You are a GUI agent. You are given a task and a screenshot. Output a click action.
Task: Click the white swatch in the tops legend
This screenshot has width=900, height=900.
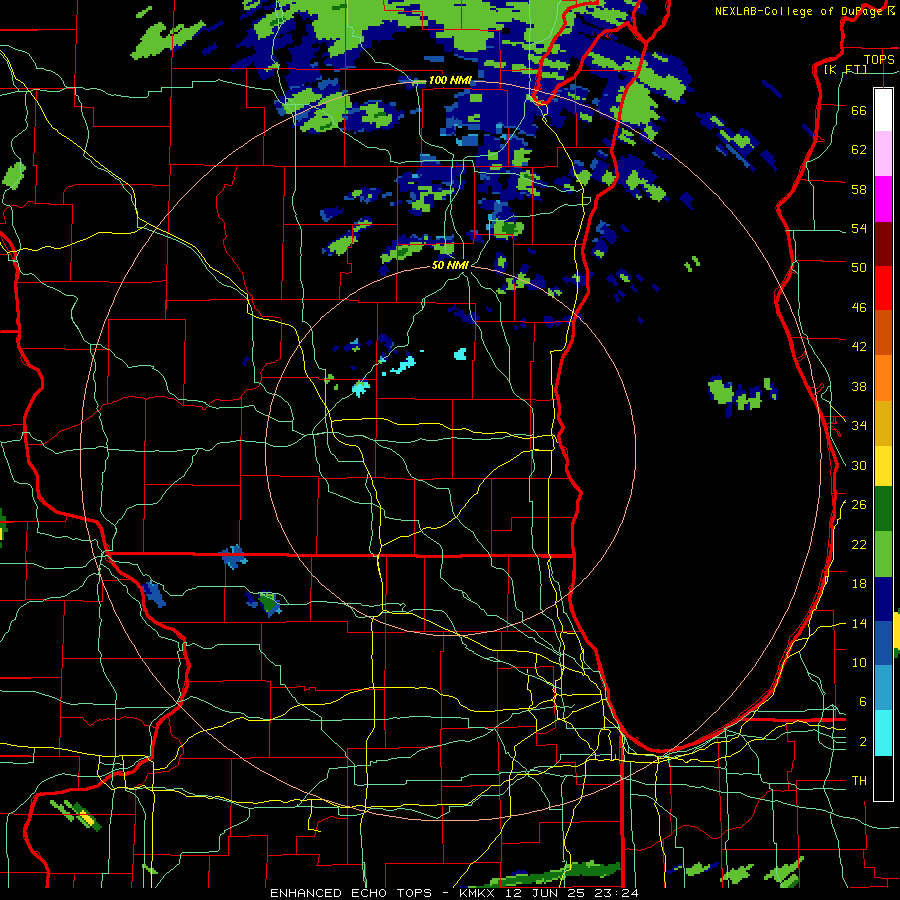pos(883,110)
